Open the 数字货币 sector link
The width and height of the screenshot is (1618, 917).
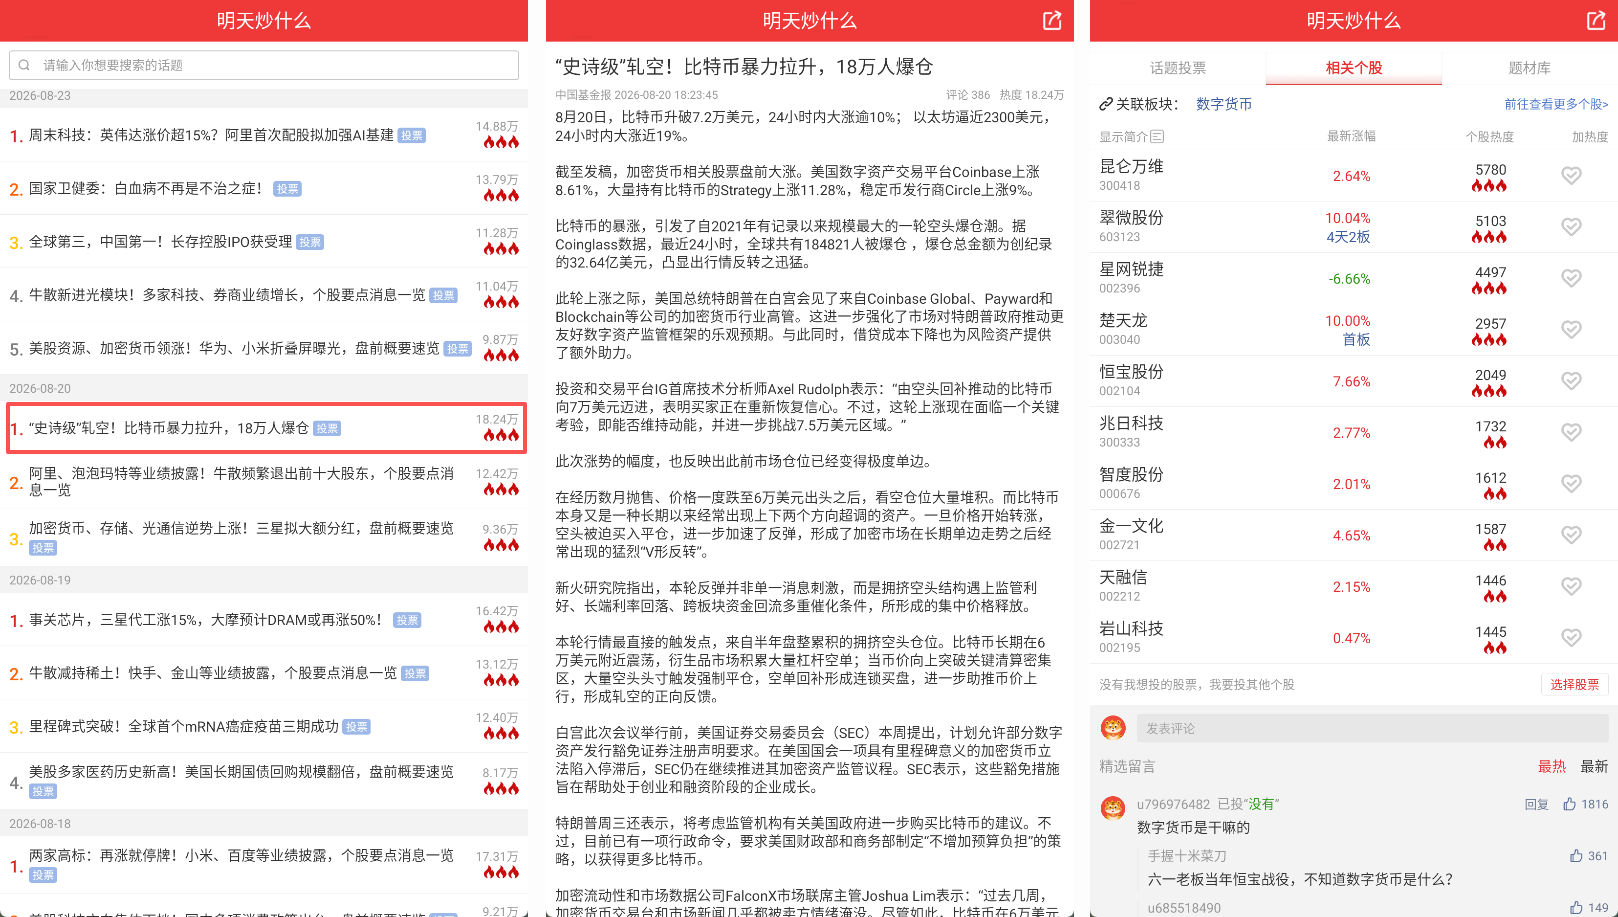coord(1224,104)
